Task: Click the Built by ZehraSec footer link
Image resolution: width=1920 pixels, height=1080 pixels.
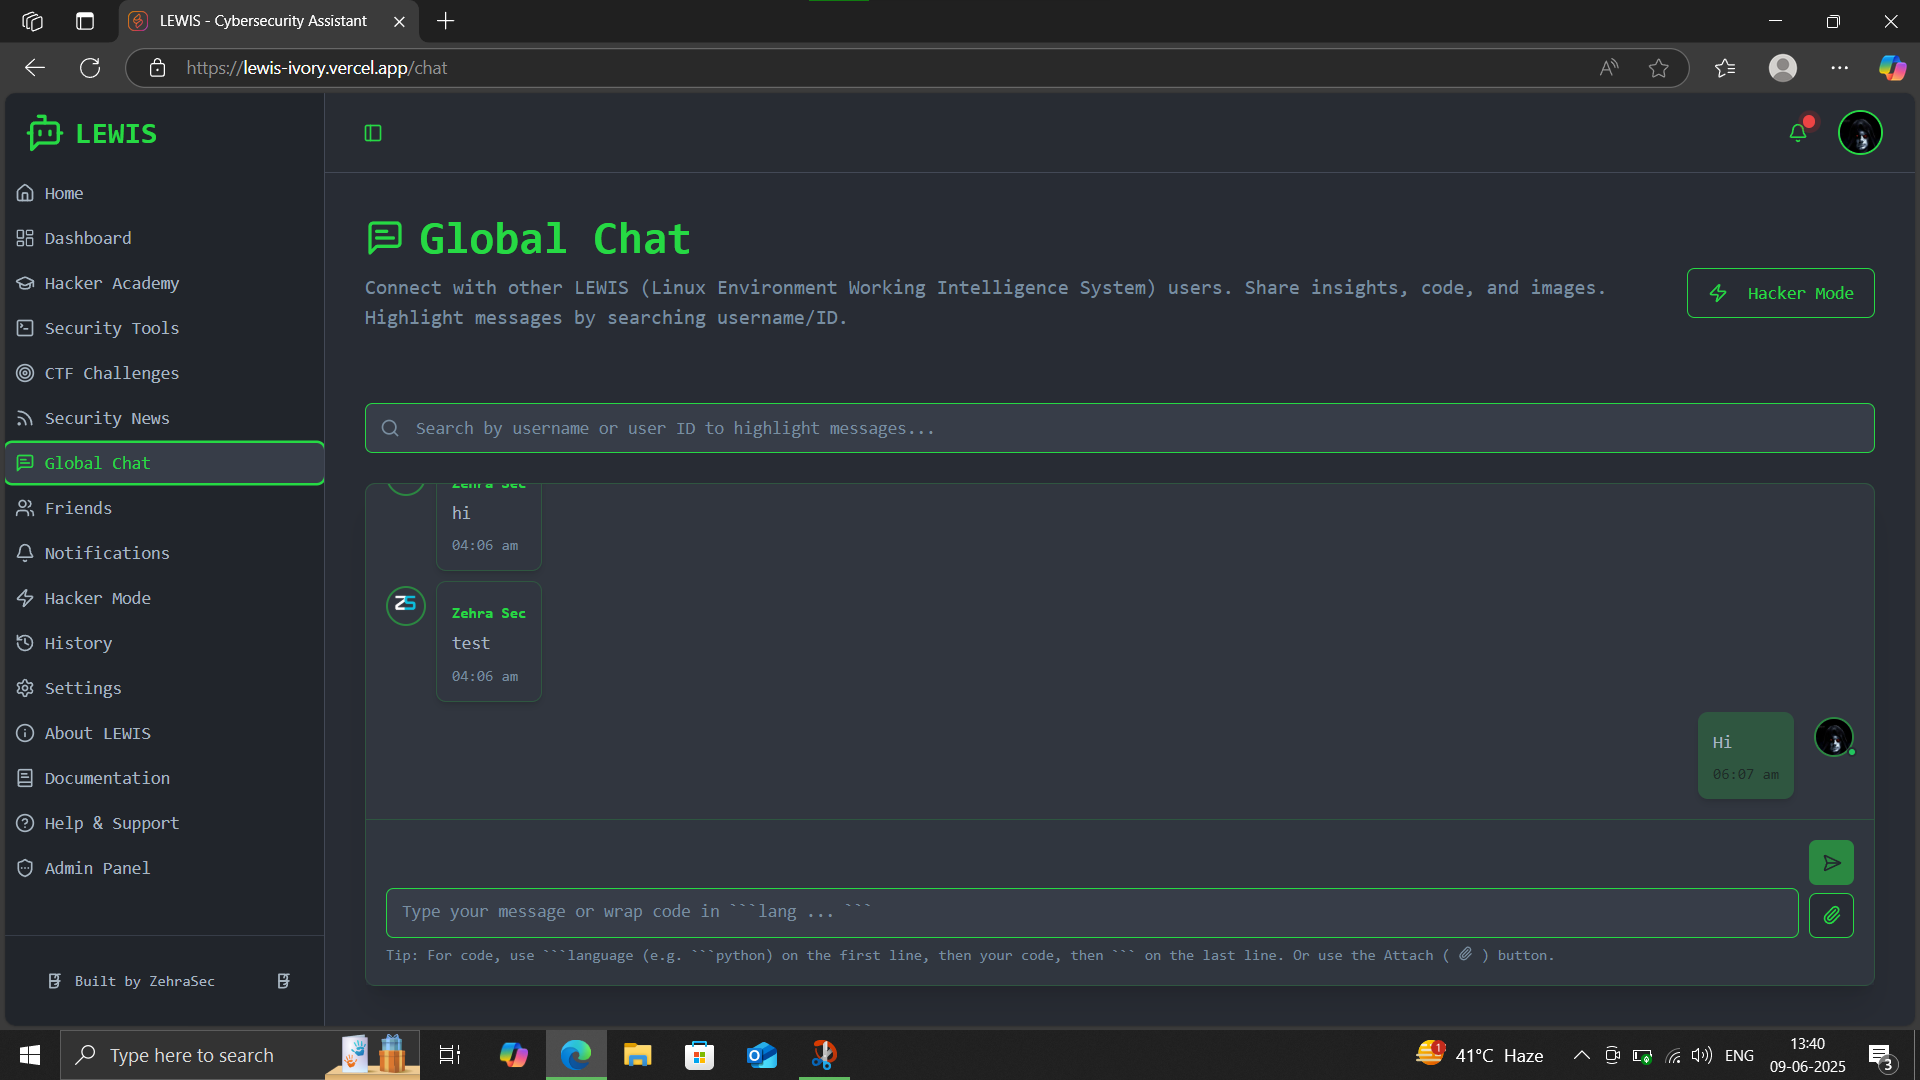Action: (x=144, y=981)
